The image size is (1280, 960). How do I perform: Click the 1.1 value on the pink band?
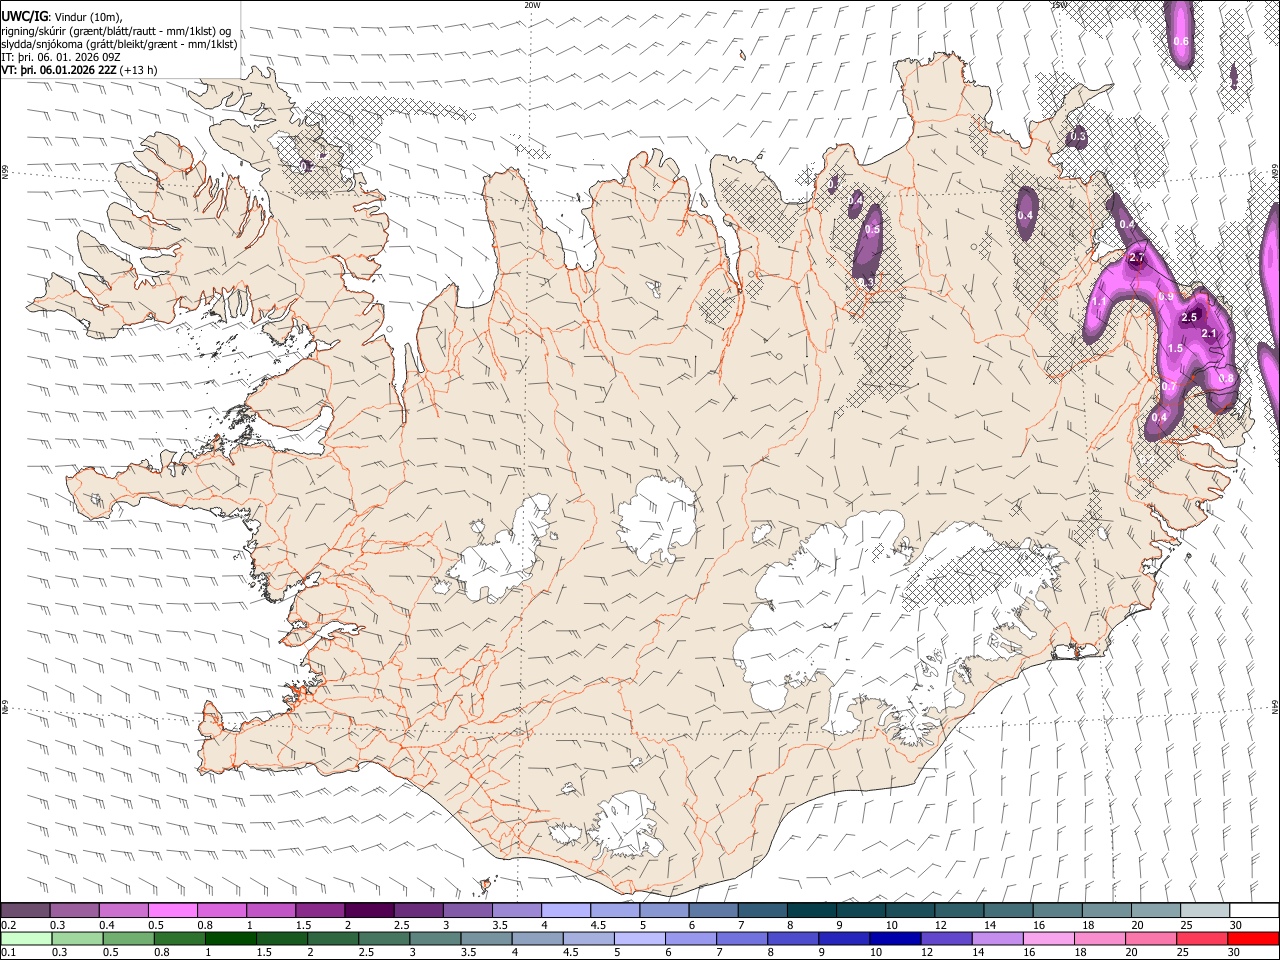click(x=1097, y=302)
